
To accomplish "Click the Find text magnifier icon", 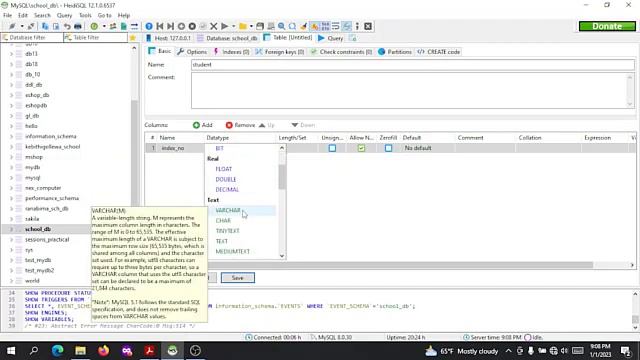I will (282, 26).
